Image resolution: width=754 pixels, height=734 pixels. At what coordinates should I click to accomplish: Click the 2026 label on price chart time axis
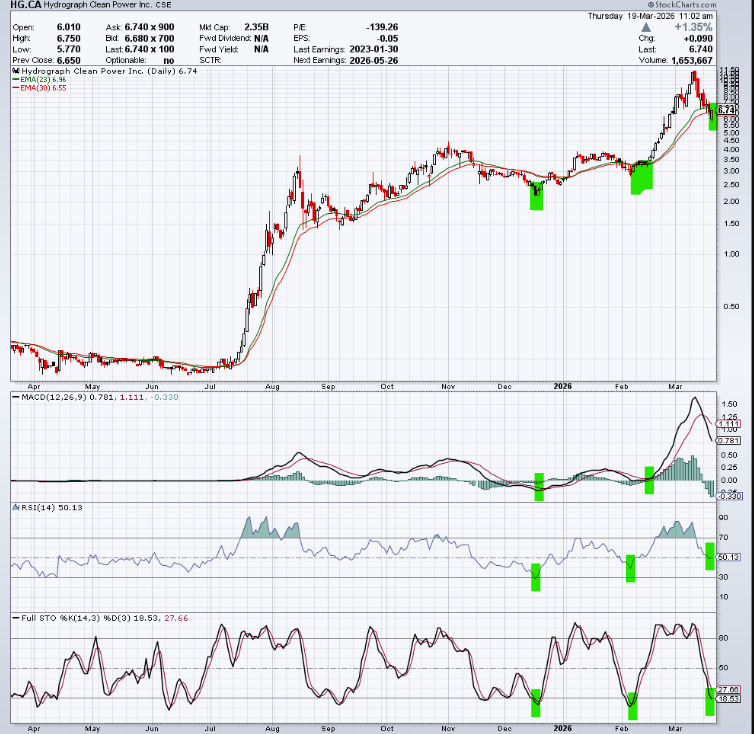563,386
